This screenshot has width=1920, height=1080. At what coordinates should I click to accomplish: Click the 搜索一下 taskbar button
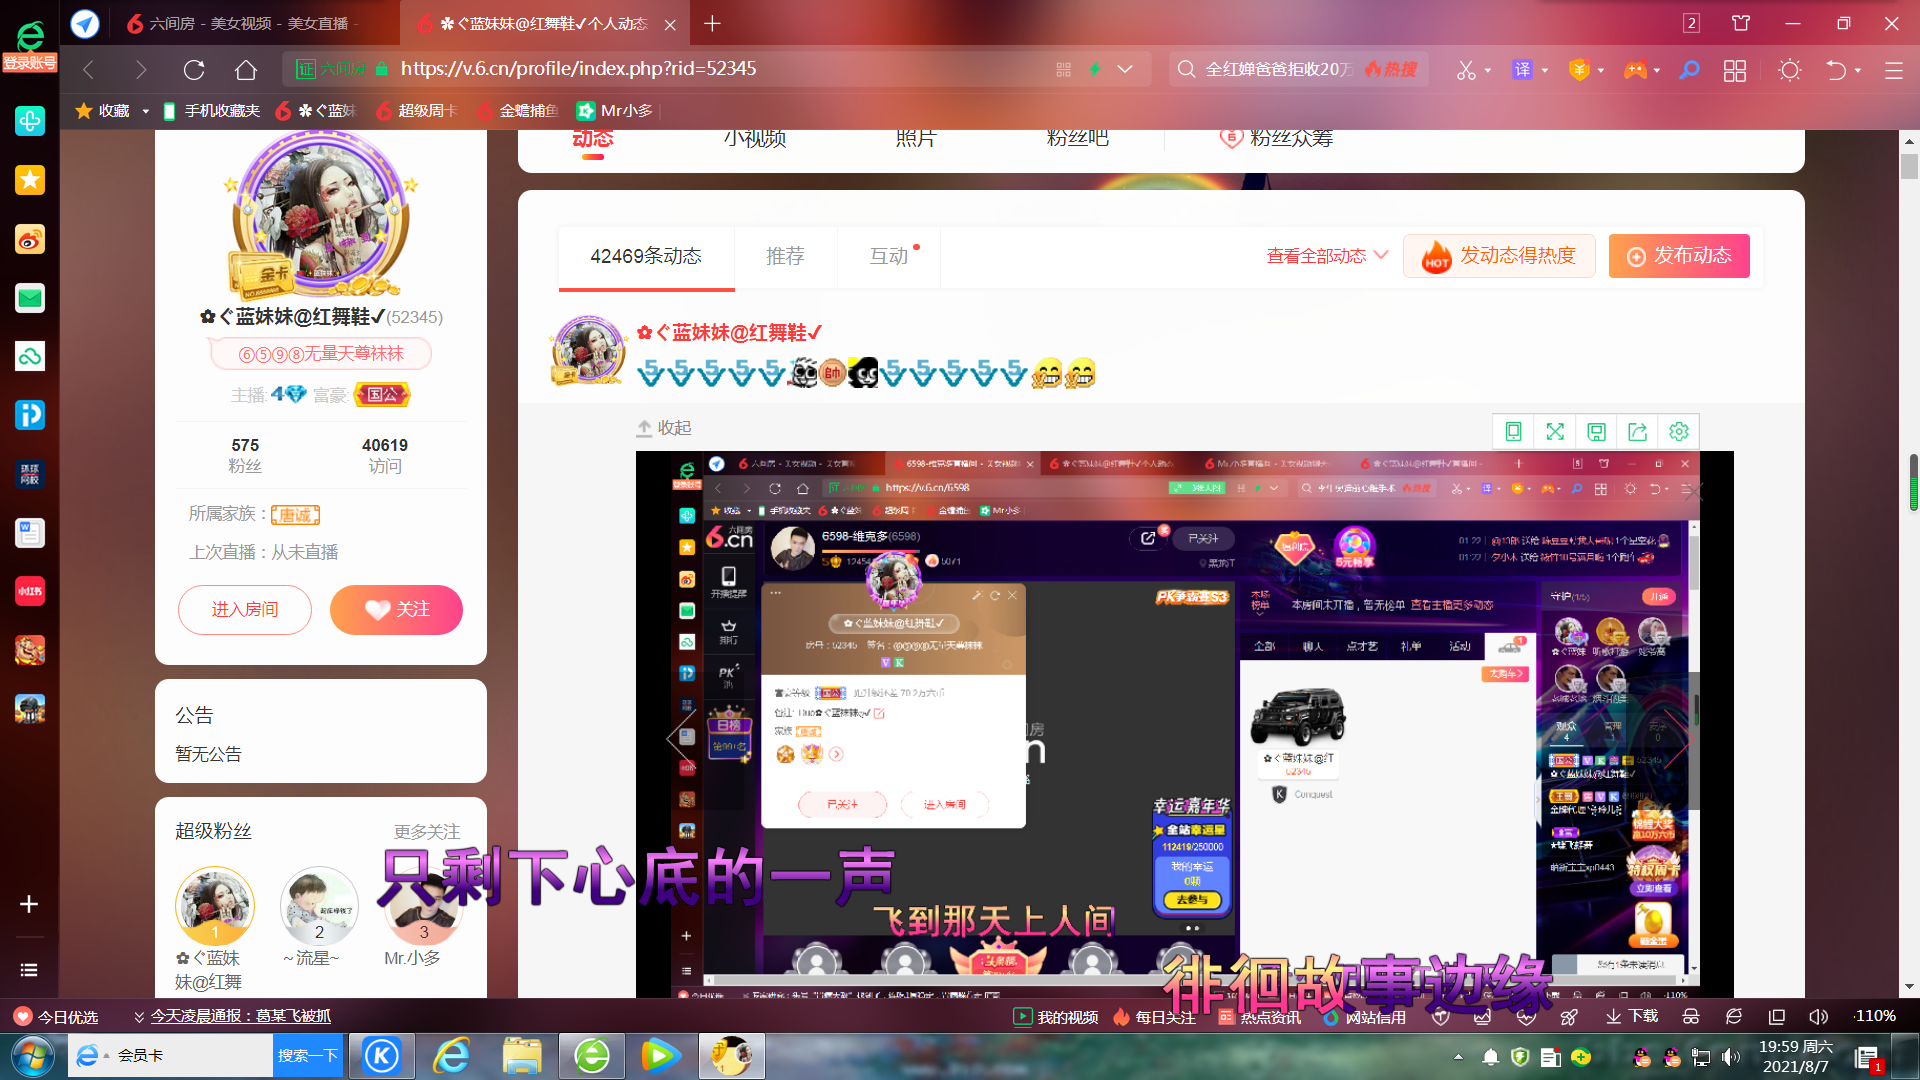308,1056
